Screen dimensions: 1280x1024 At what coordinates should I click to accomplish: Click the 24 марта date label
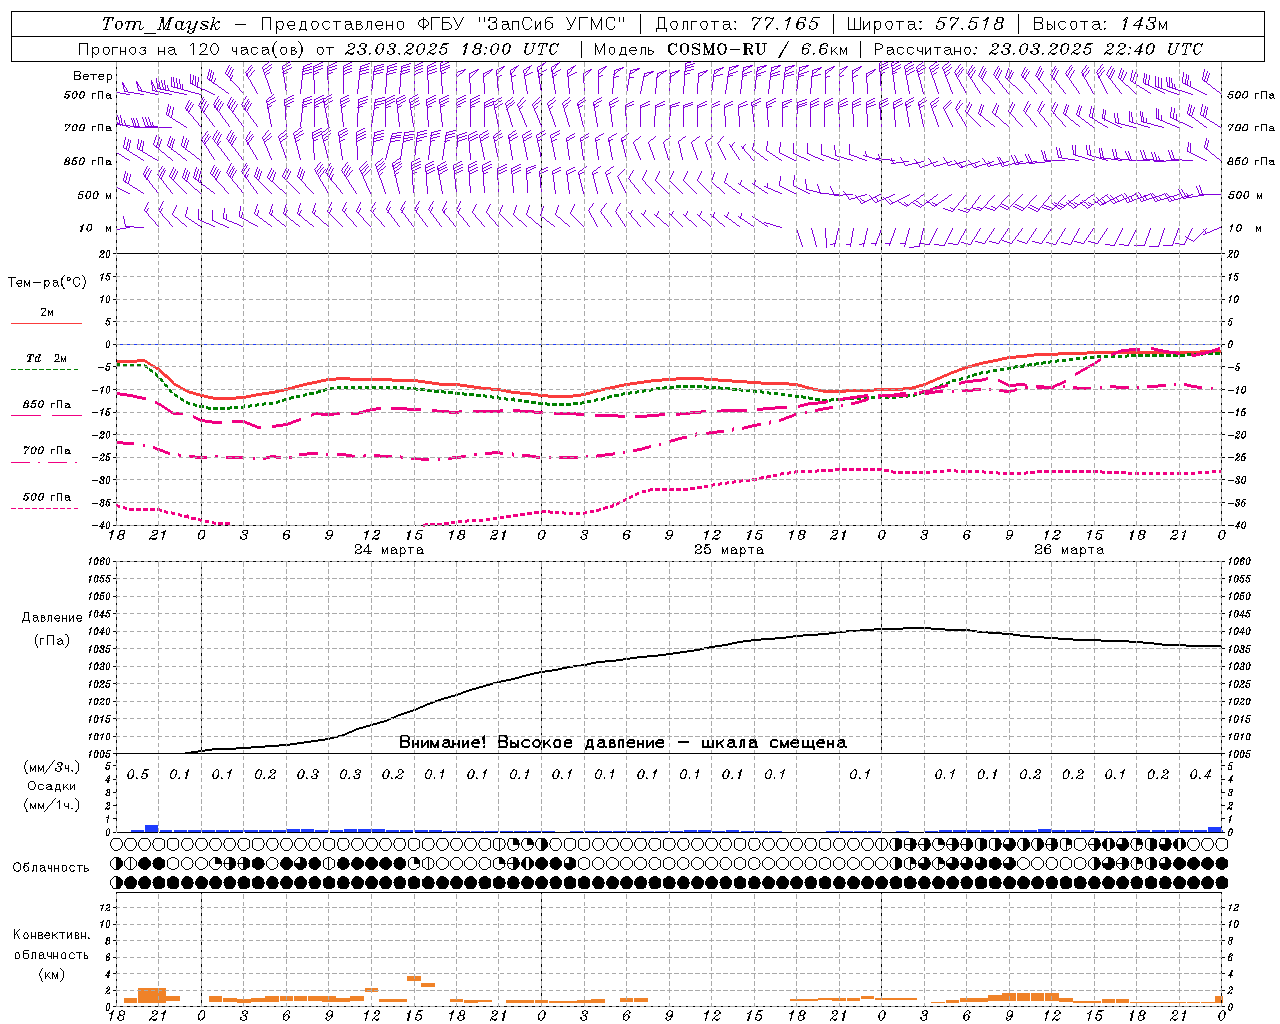[389, 550]
